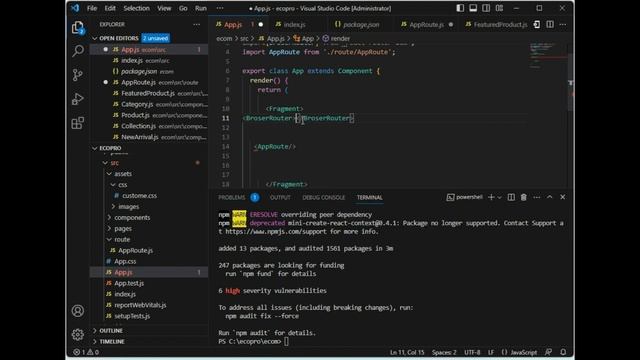Open Customize Layout icon
Image resolution: width=640 pixels, height=360 pixels.
[499, 8]
